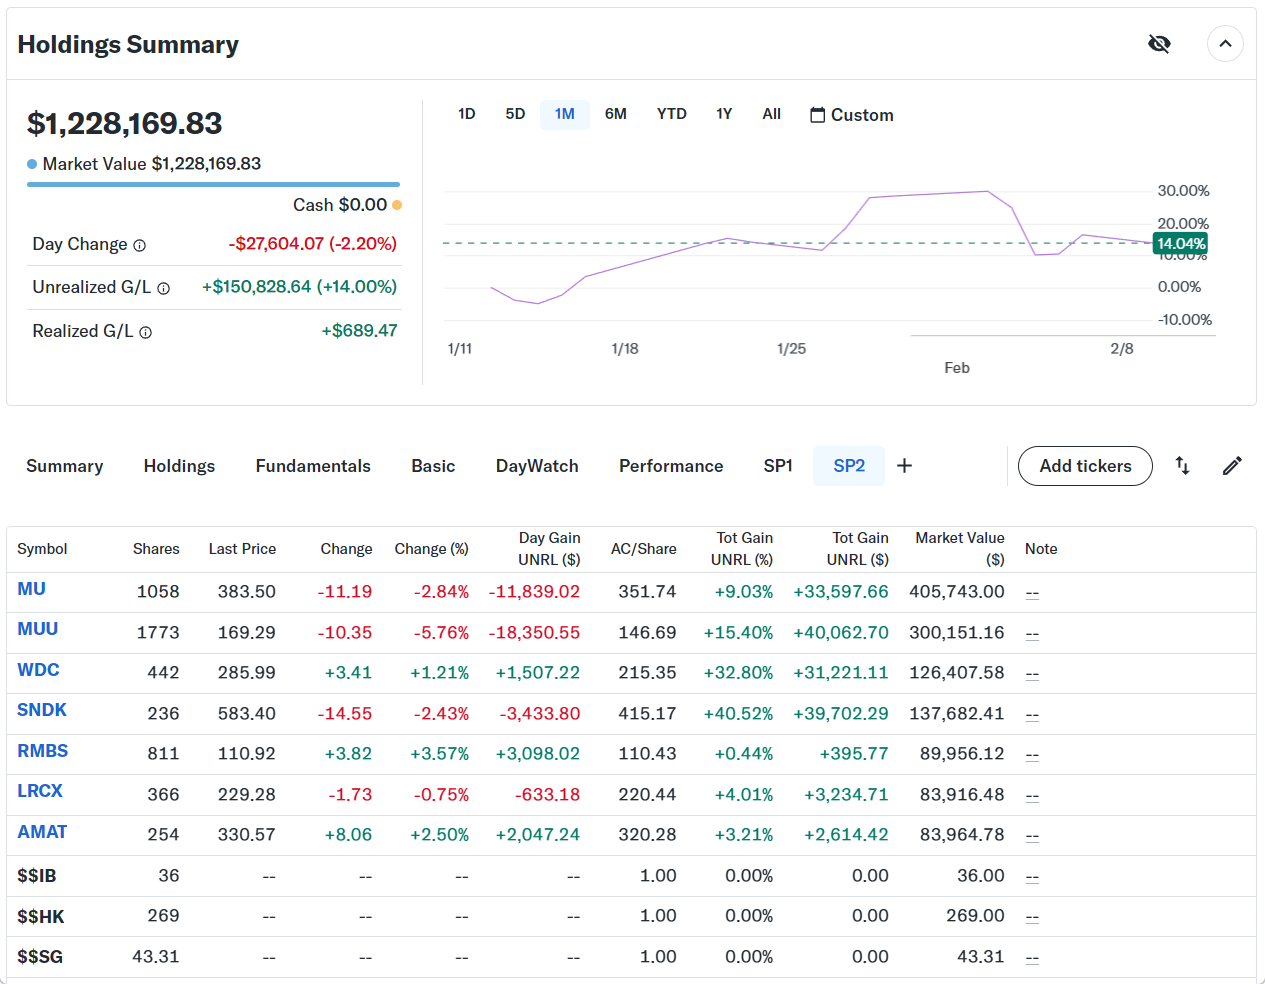This screenshot has height=984, width=1265.
Task: Click the Unrealized G/L info icon
Action: tap(164, 289)
